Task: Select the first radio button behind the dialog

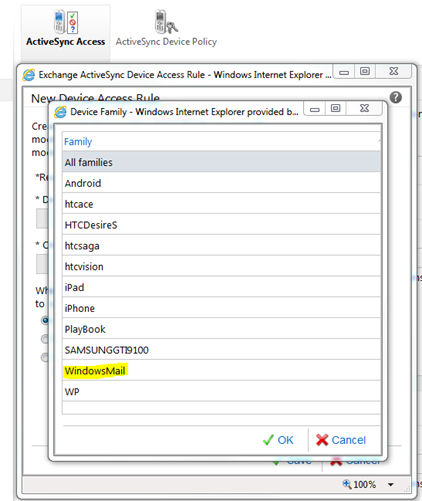Action: [x=45, y=320]
